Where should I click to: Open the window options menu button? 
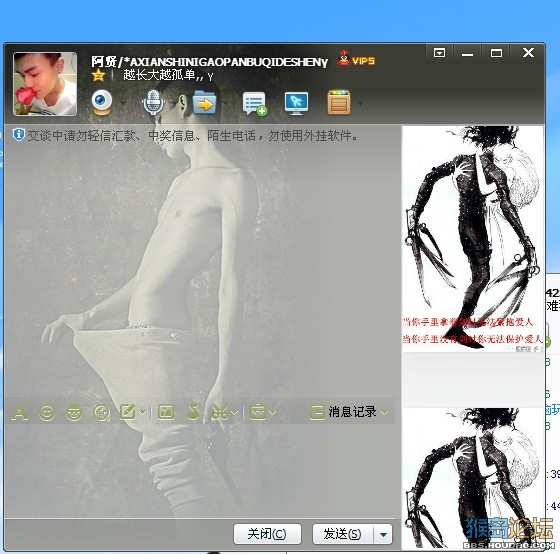click(x=439, y=53)
